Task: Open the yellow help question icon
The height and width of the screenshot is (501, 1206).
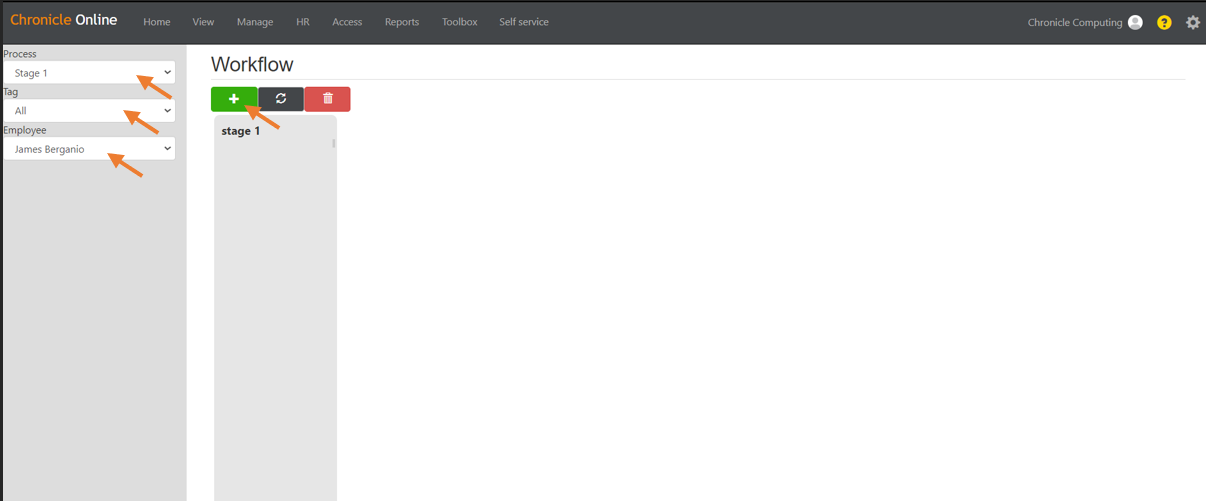Action: pos(1164,22)
